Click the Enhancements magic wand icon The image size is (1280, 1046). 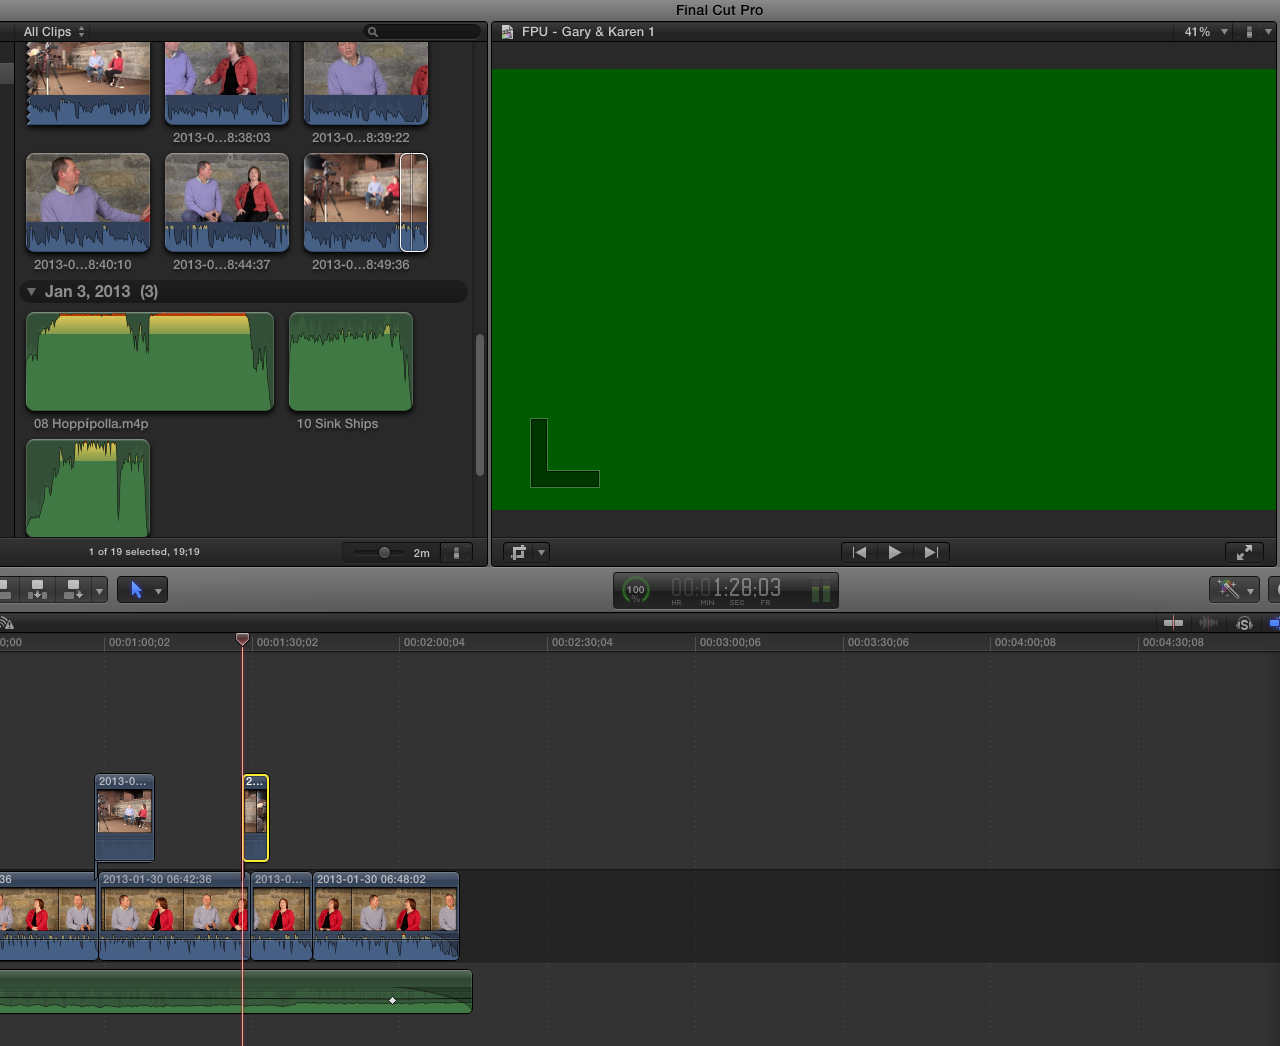(1227, 590)
